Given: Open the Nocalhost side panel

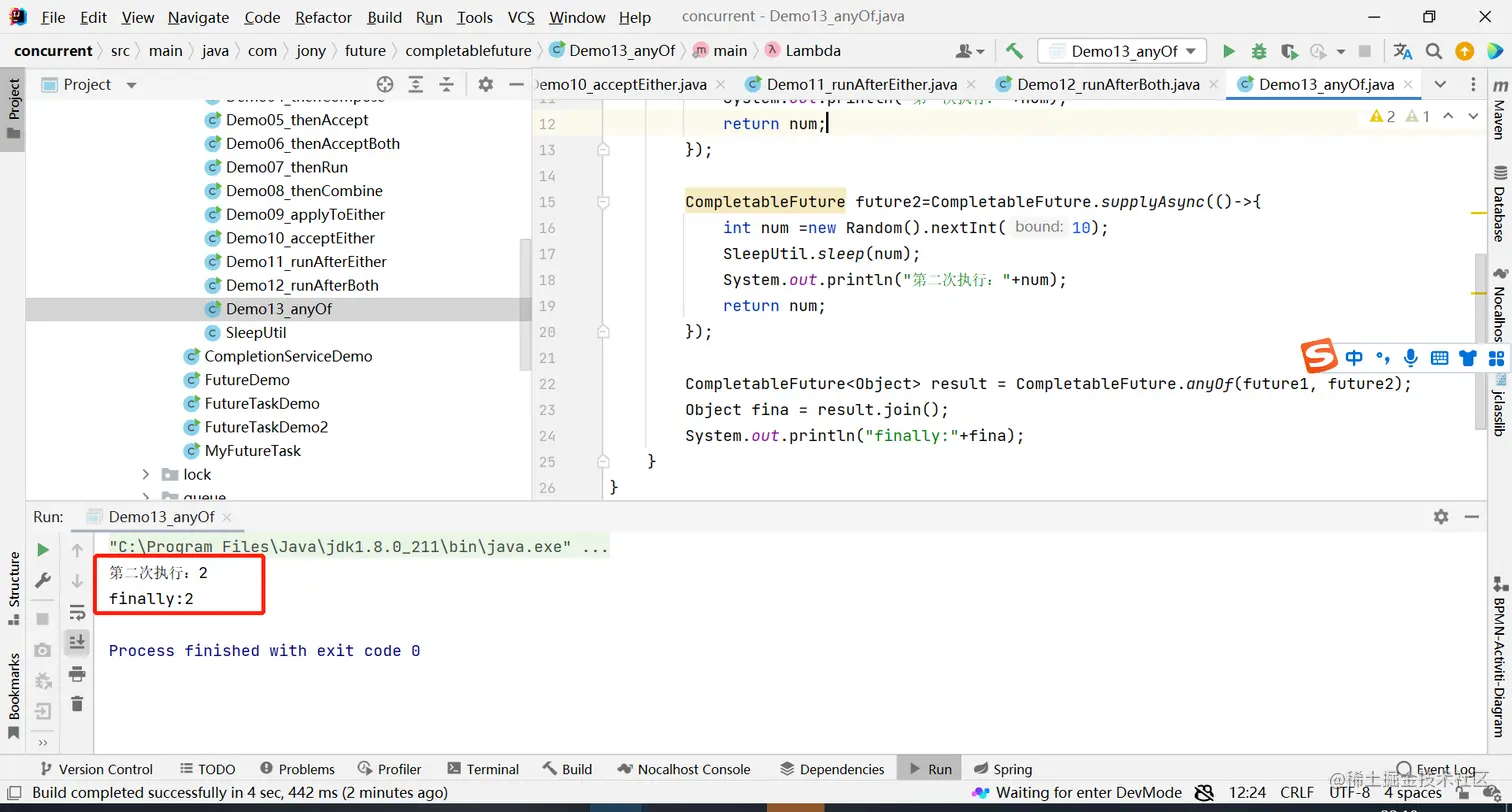Looking at the screenshot, I should 1499,304.
